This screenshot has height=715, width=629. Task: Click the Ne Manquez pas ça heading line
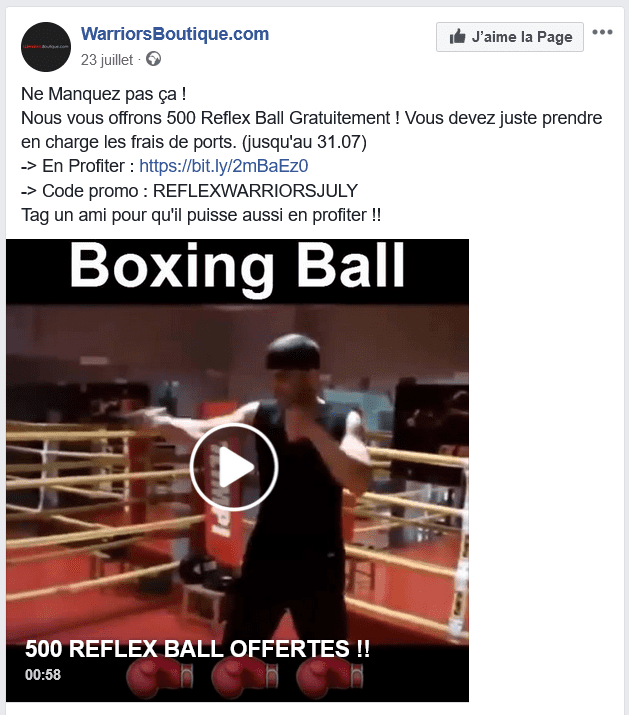tap(104, 94)
